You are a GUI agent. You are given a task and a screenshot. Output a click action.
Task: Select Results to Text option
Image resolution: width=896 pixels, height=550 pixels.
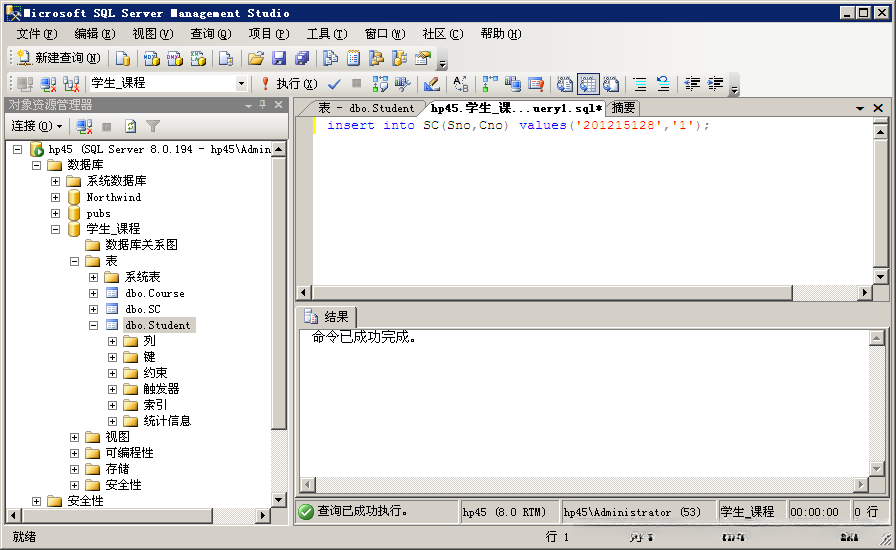pos(565,84)
